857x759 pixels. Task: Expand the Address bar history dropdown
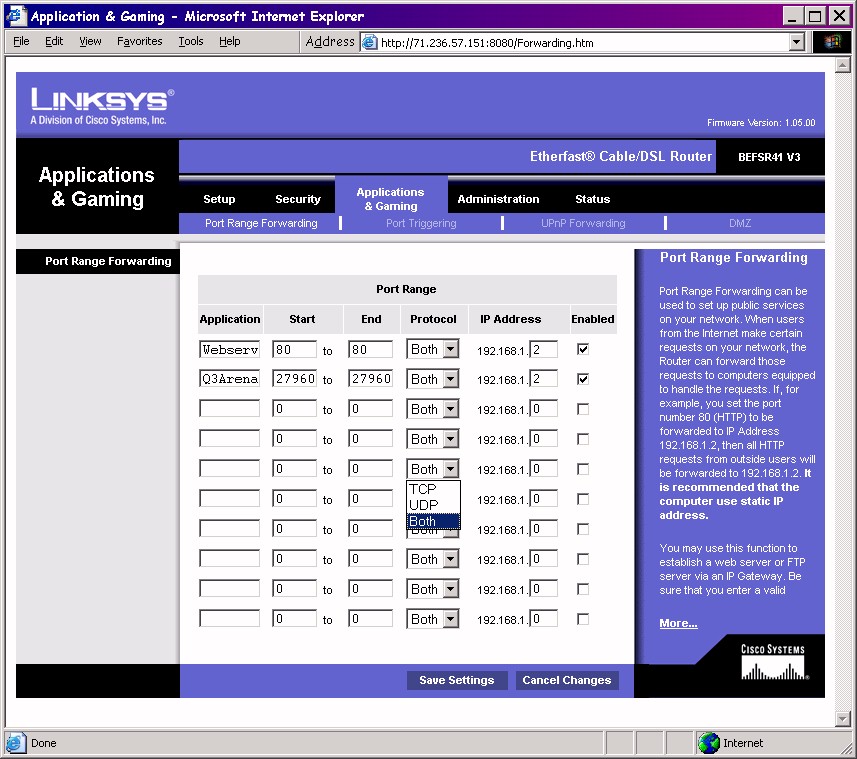[796, 43]
